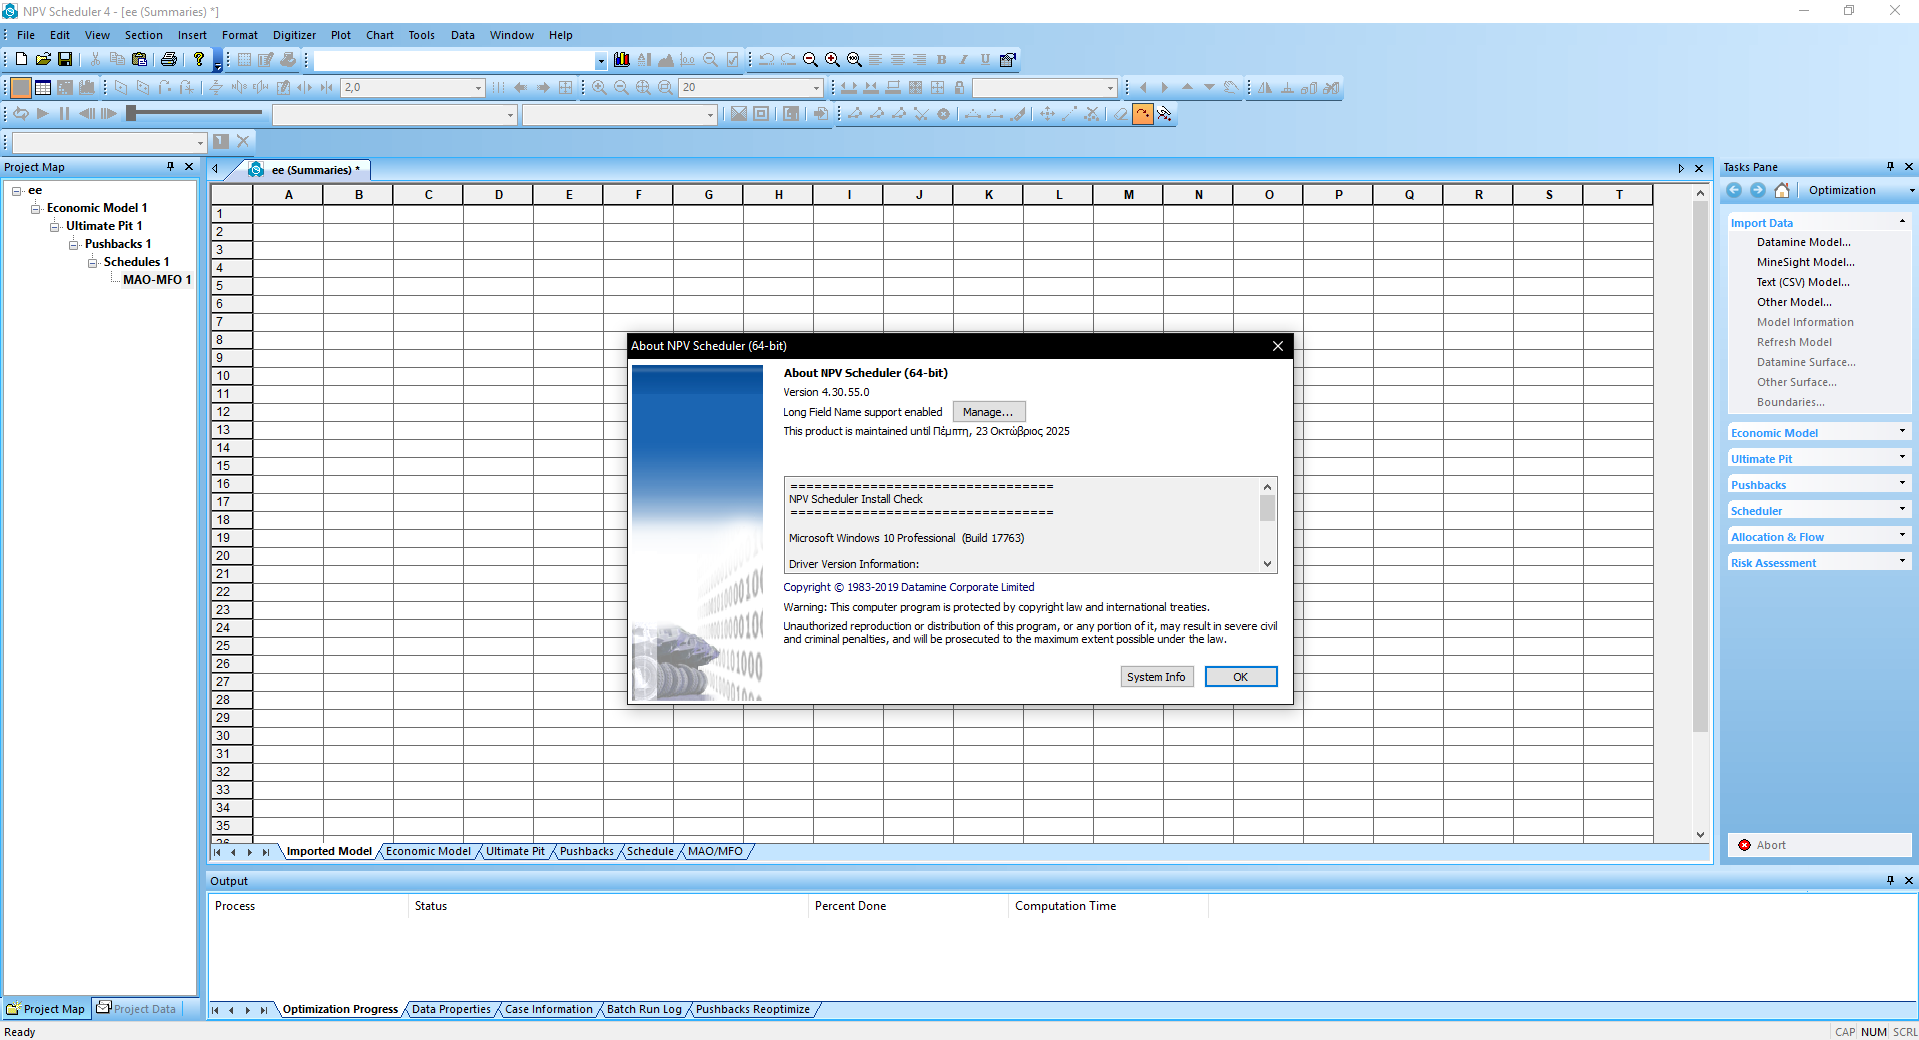1919x1040 pixels.
Task: Click the Tasks Pane Home icon
Action: (x=1782, y=190)
